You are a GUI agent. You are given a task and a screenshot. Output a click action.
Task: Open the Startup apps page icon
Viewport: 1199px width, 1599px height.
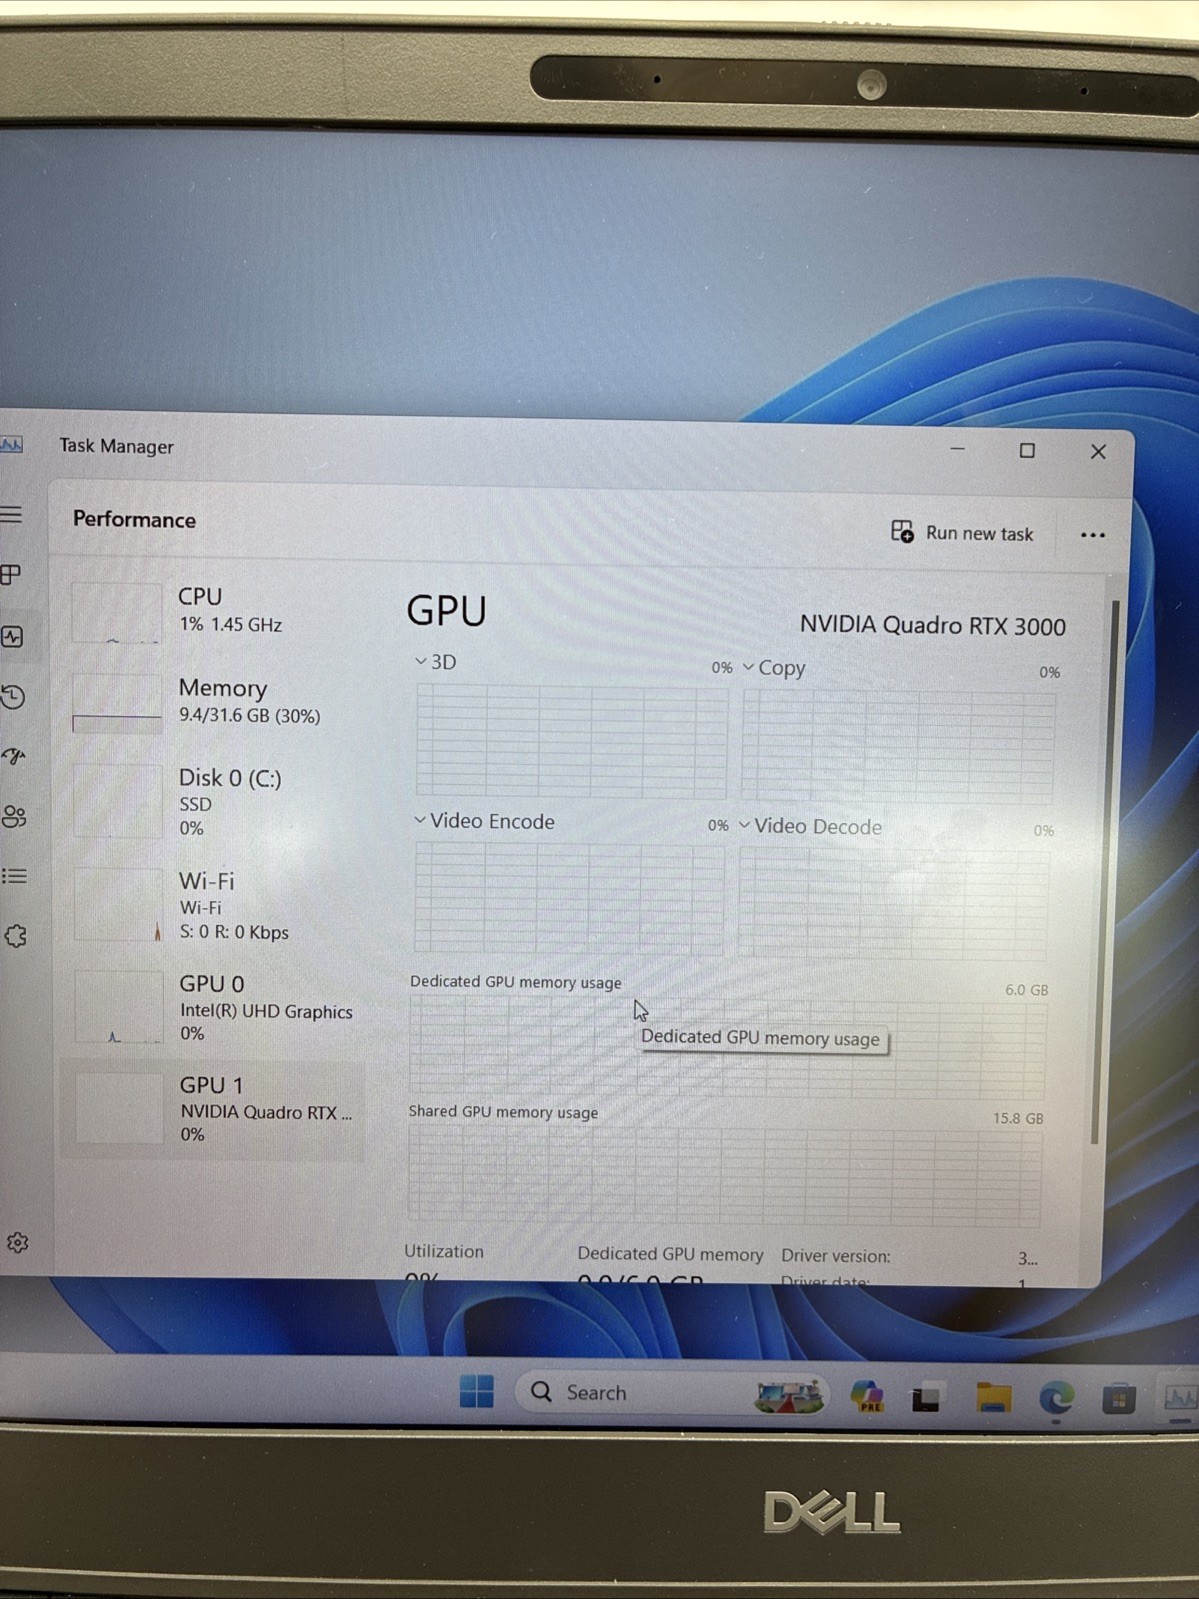[x=14, y=756]
